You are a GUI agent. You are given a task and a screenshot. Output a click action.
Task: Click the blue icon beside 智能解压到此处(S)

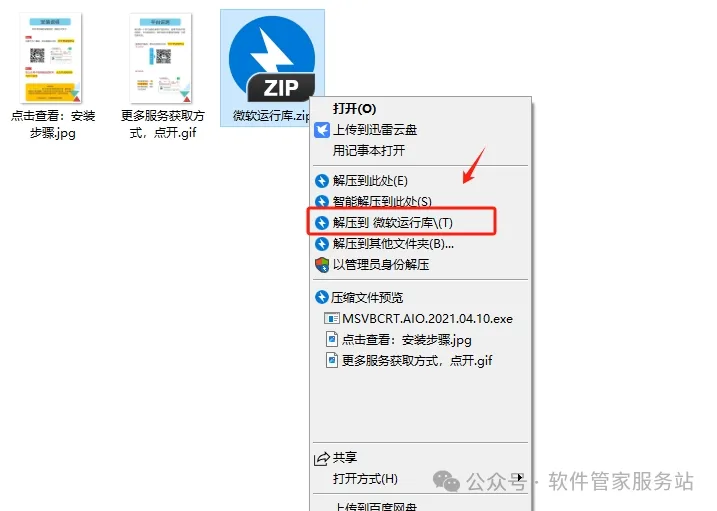pos(322,202)
